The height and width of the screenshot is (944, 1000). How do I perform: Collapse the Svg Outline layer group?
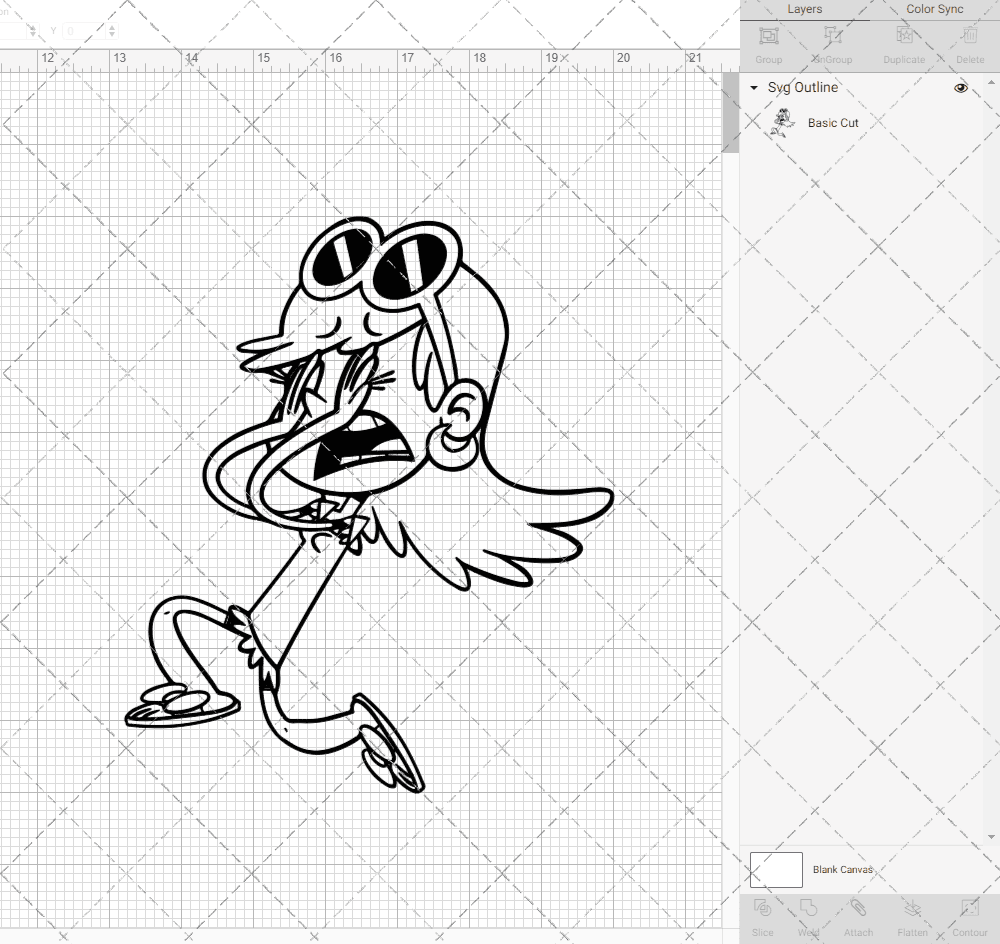pyautogui.click(x=754, y=88)
